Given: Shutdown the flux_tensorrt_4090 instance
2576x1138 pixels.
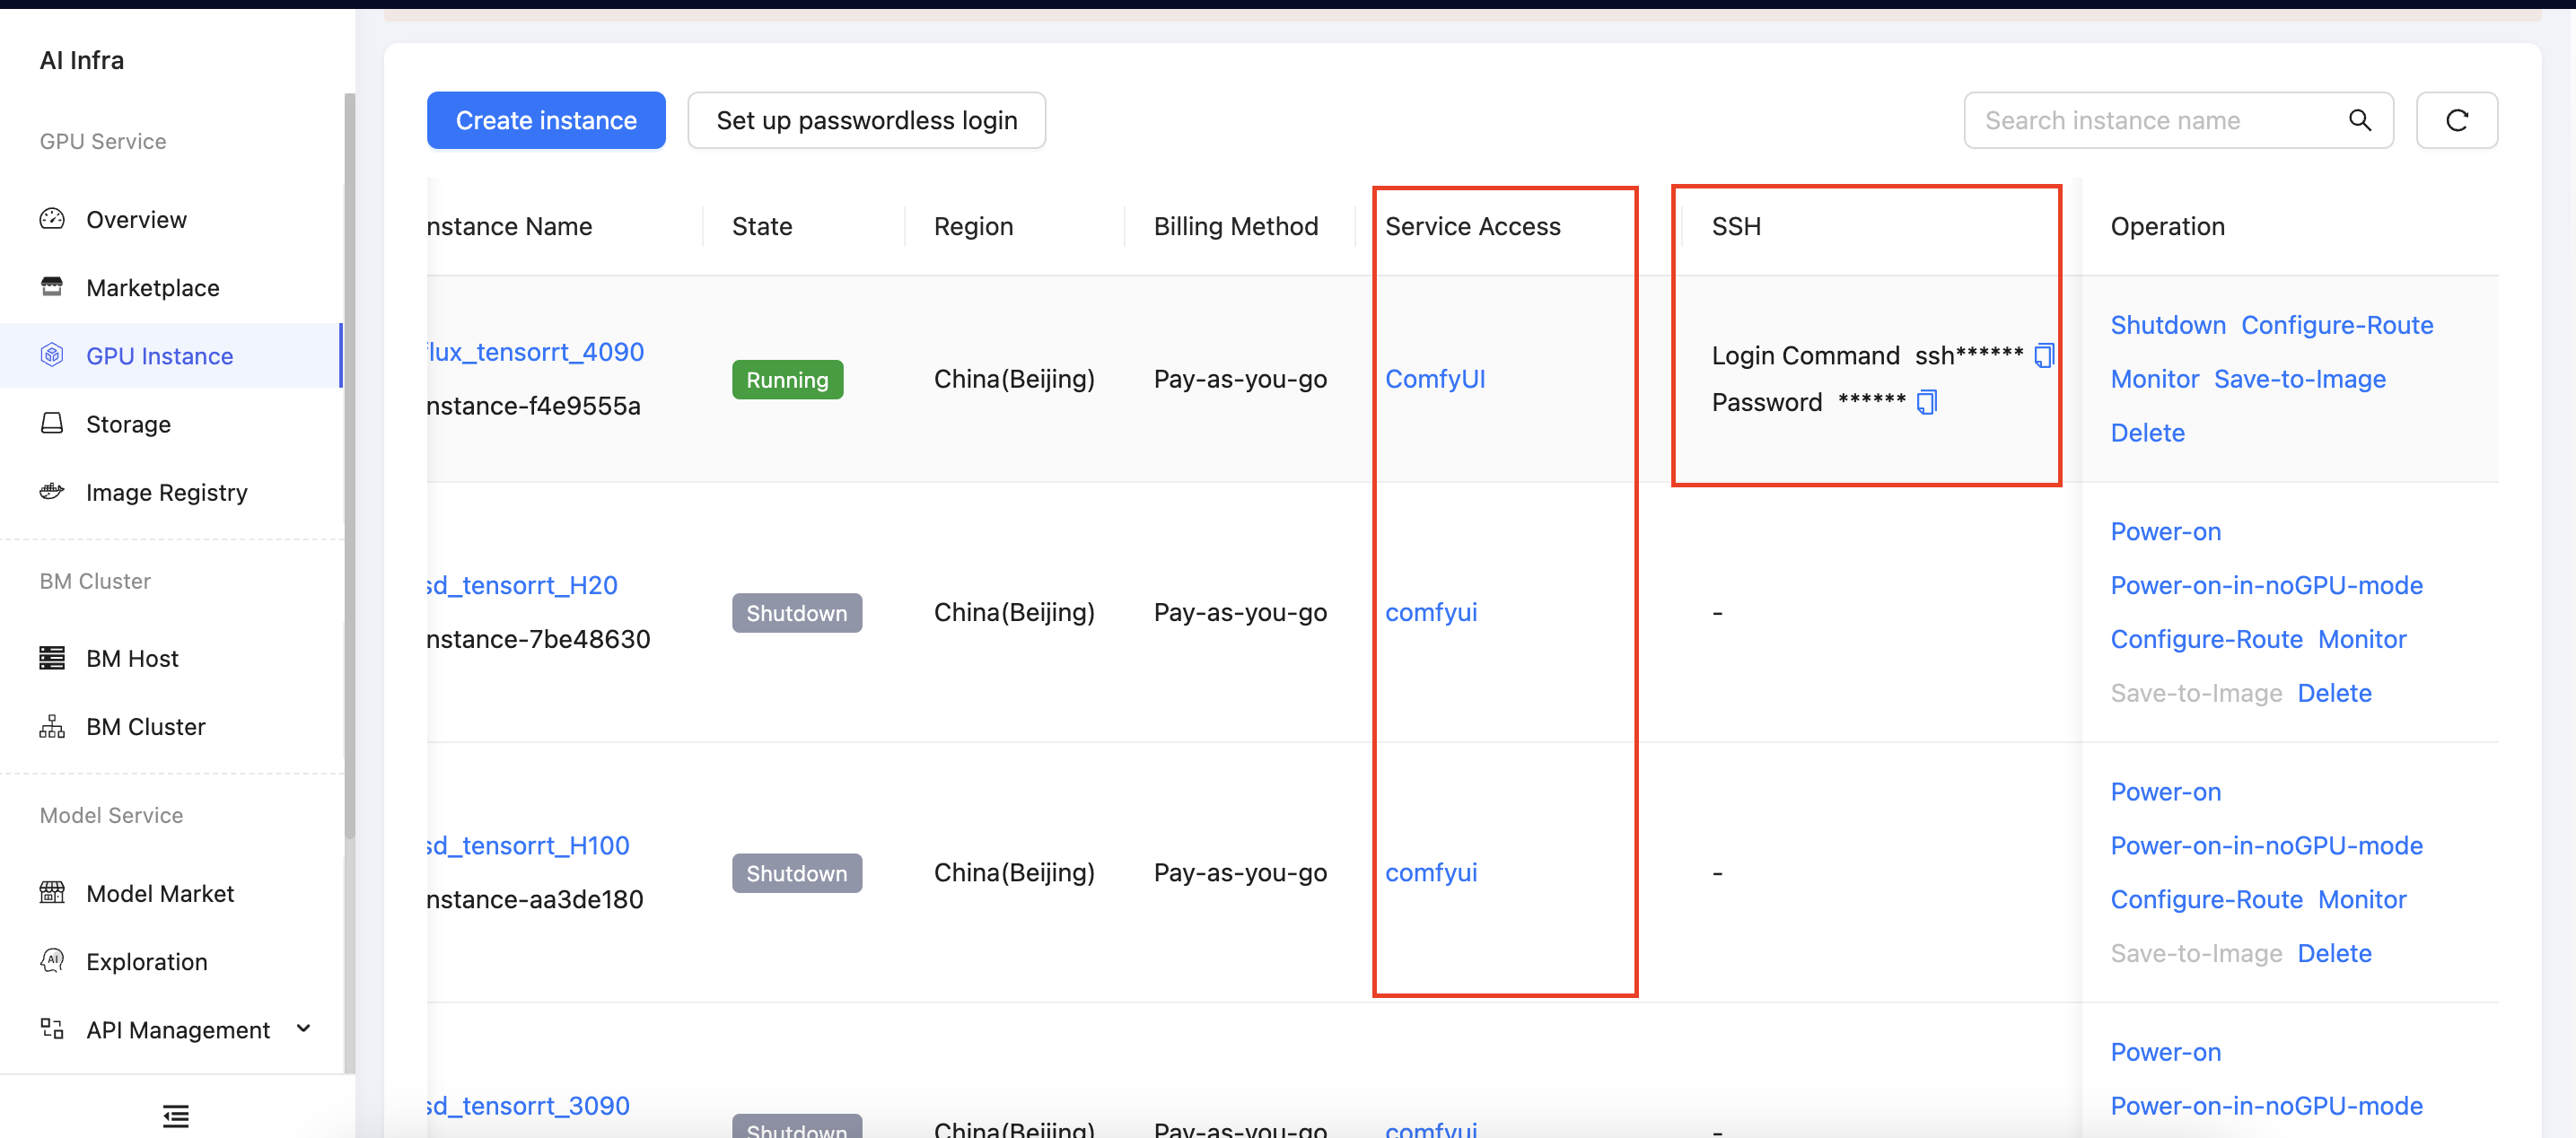Looking at the screenshot, I should [x=2168, y=325].
